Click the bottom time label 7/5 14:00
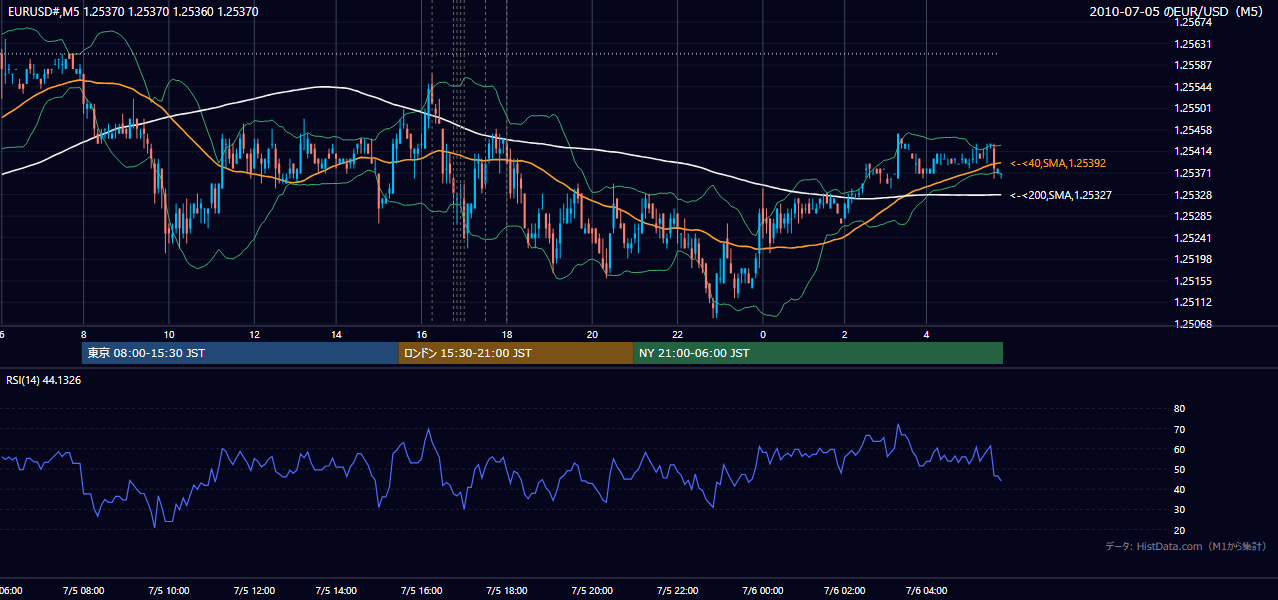The height and width of the screenshot is (600, 1278). (x=337, y=590)
